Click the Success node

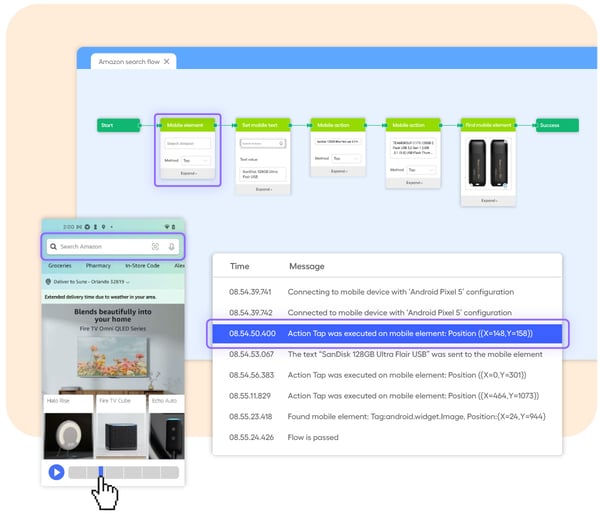tap(557, 125)
